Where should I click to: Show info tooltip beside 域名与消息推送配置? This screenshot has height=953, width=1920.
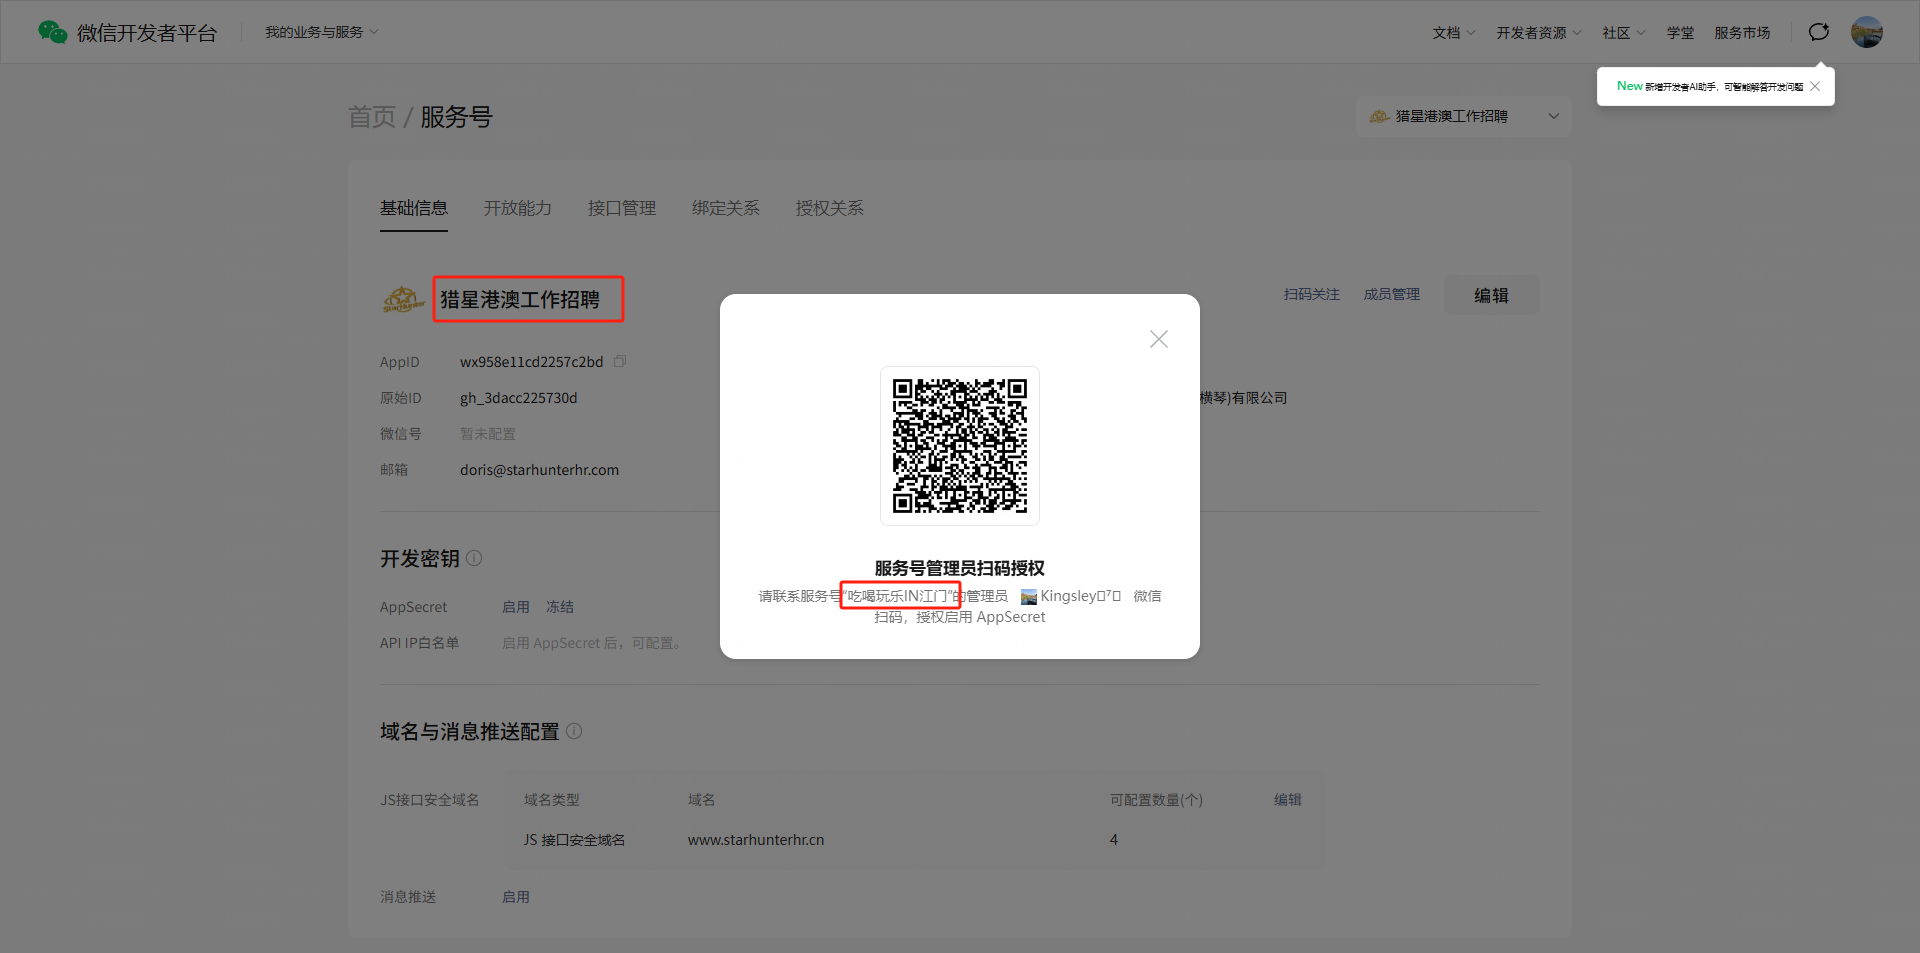pos(574,731)
